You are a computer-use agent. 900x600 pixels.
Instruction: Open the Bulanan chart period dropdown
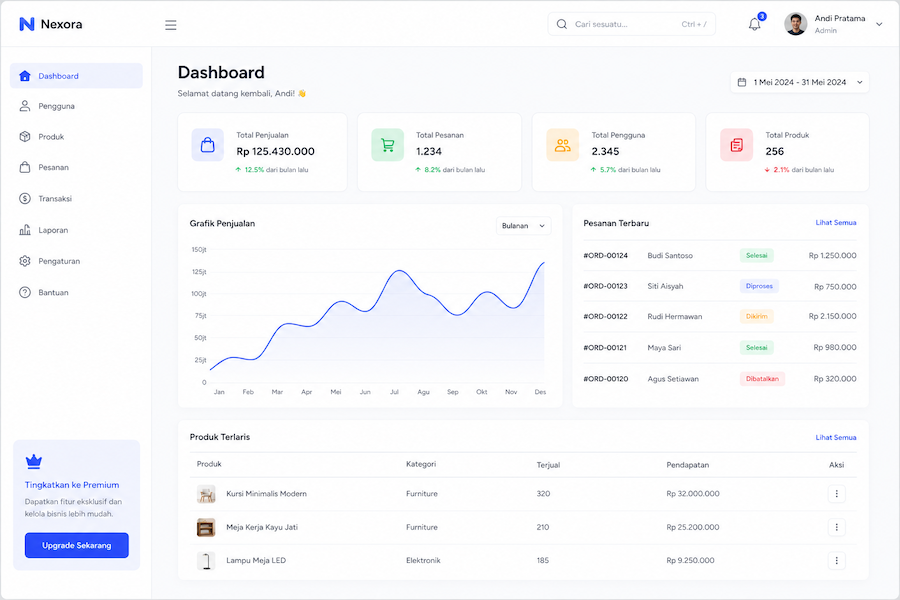pos(523,226)
